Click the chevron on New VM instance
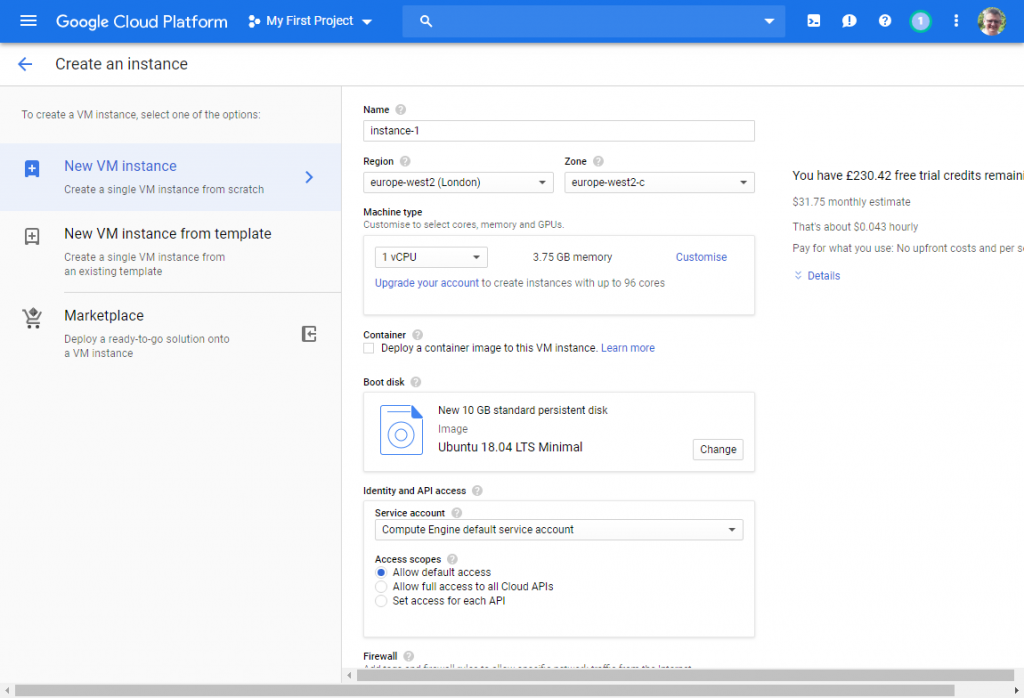Viewport: 1024px width, 698px height. 310,177
